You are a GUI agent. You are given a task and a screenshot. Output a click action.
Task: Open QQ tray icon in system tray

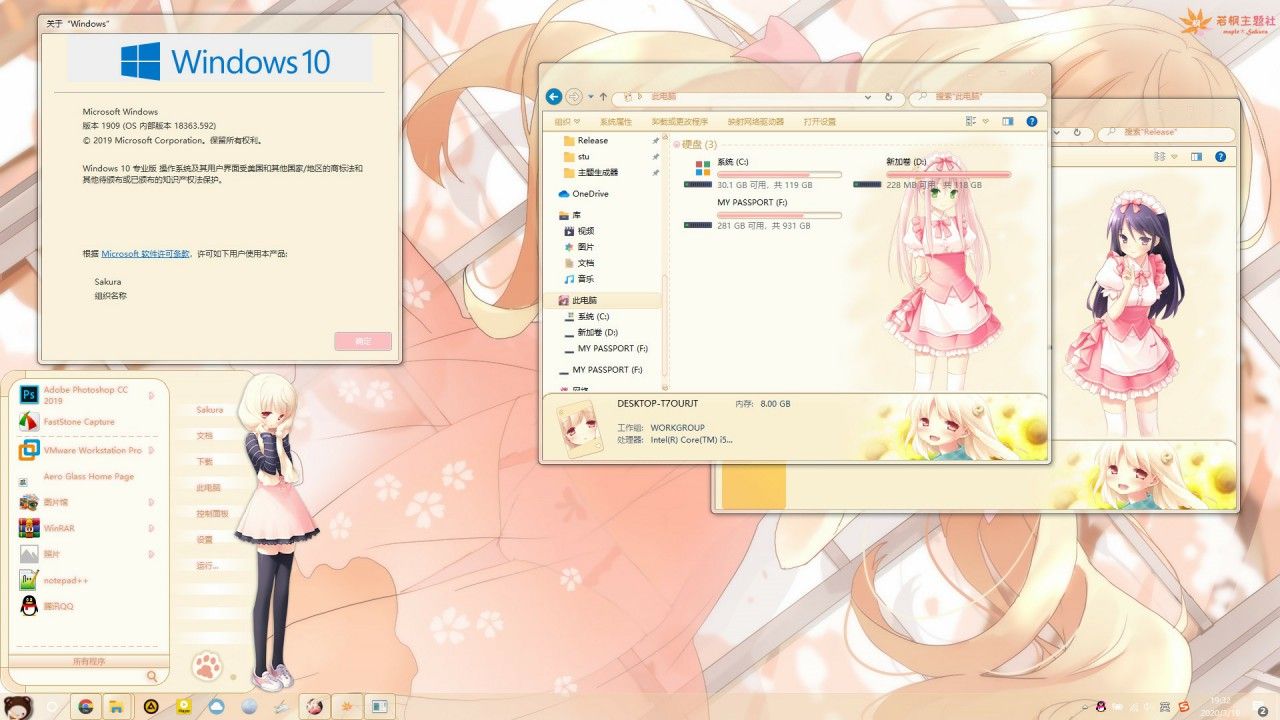pos(1101,706)
